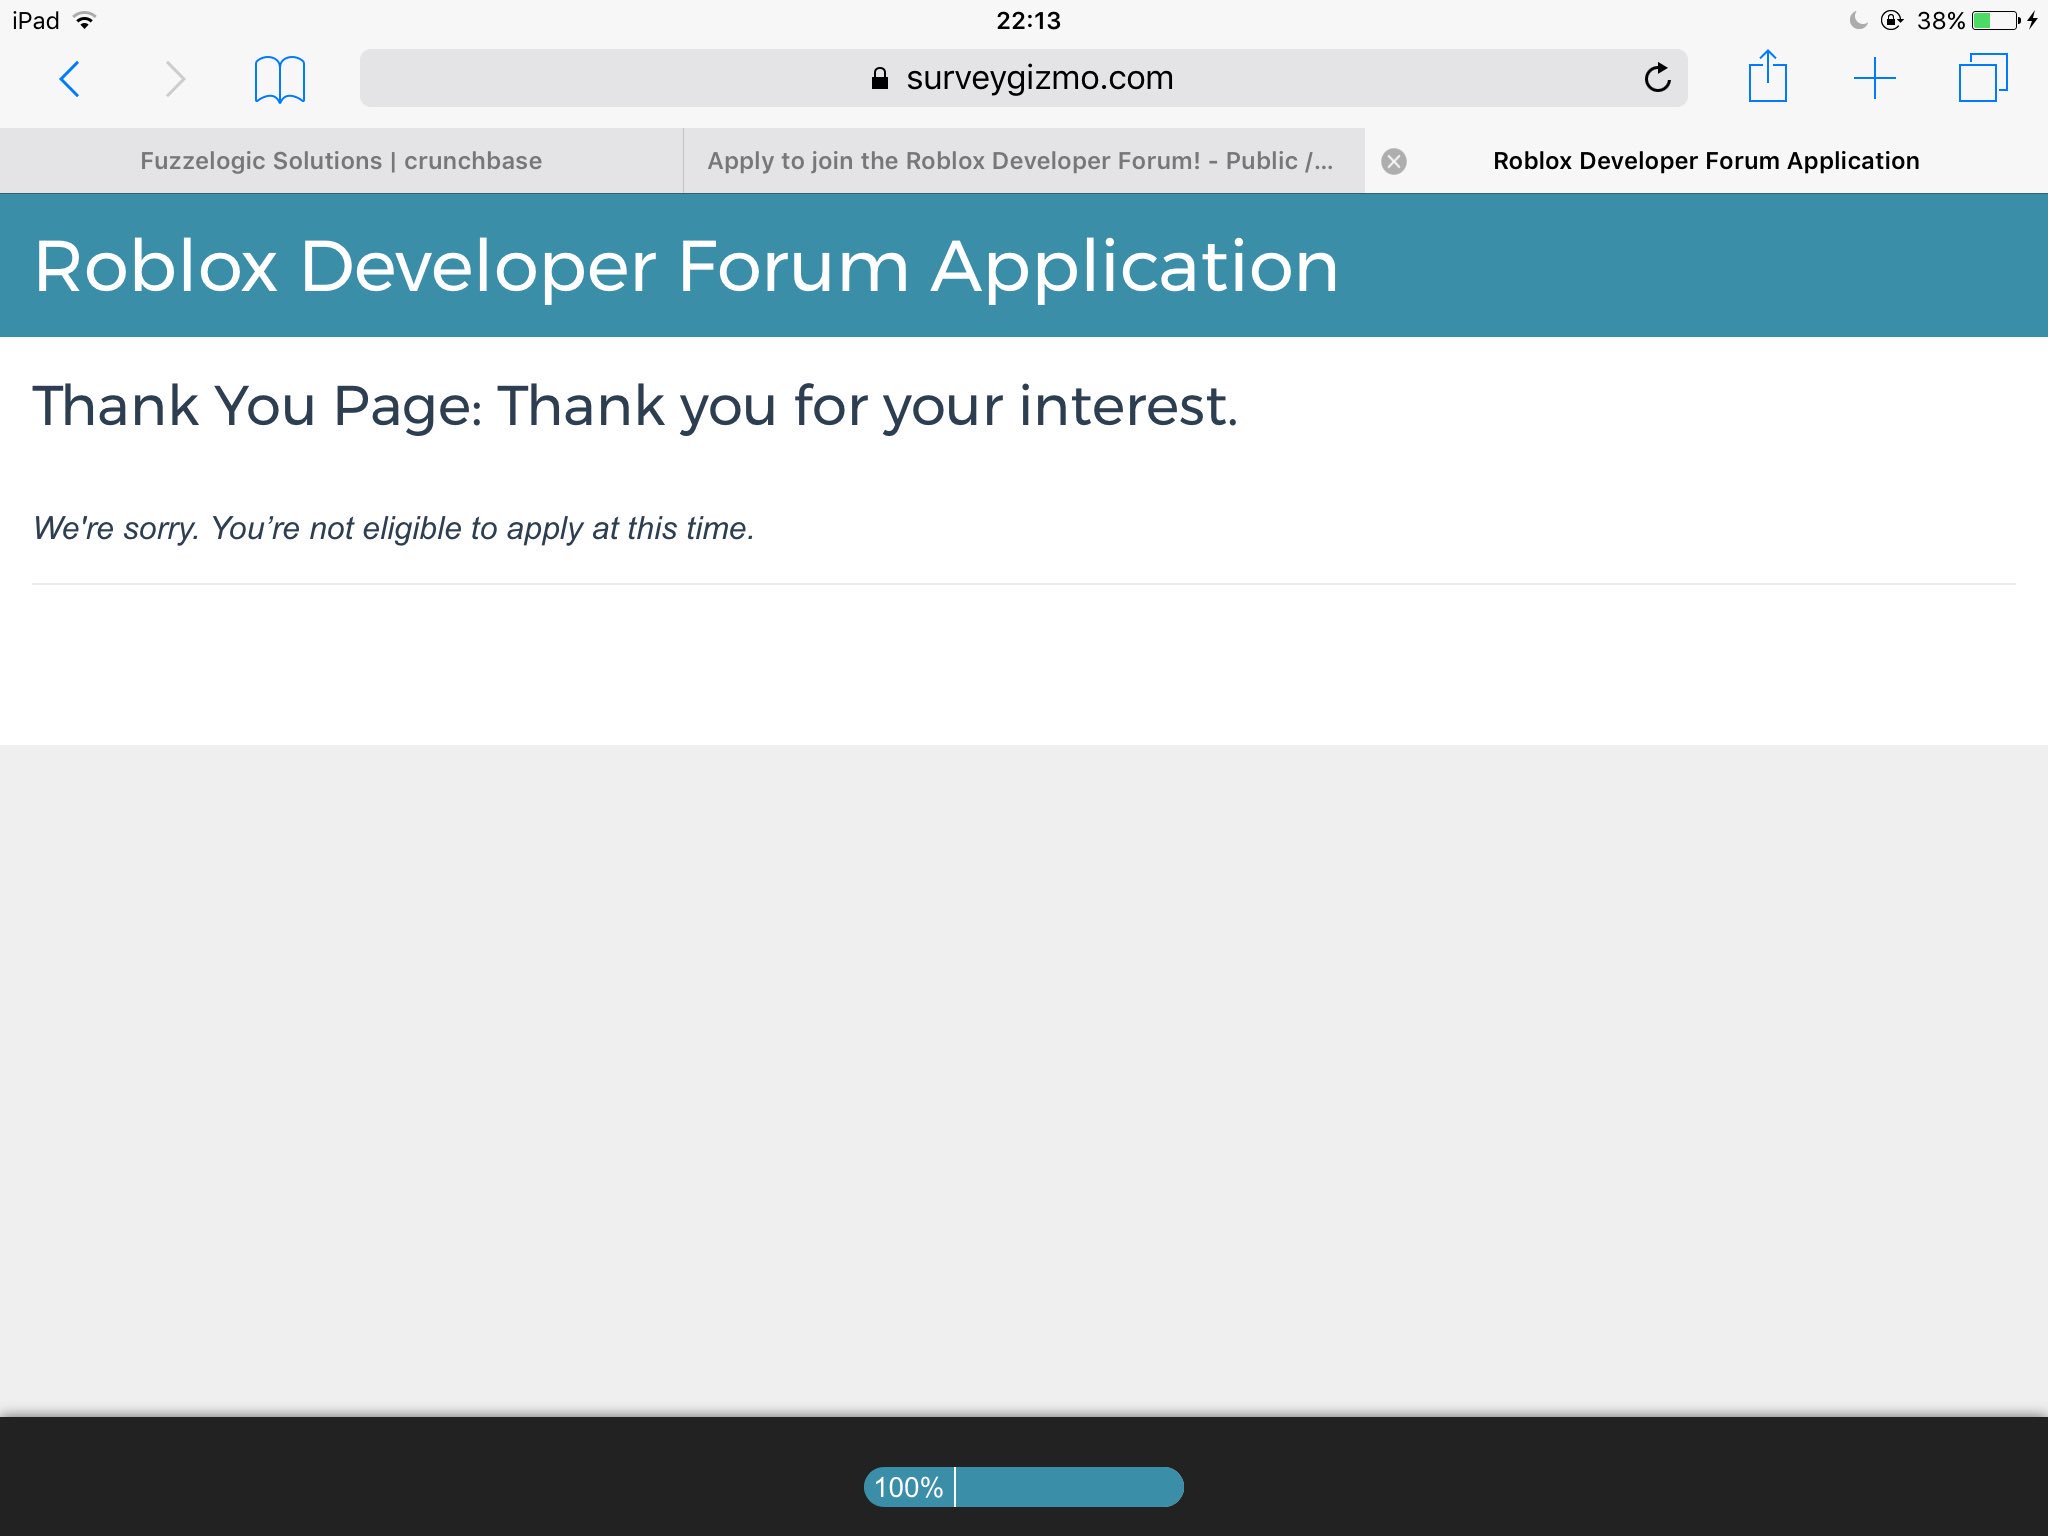Tap the 22:13 clock in status bar
This screenshot has height=1536, width=2048.
point(1027,20)
